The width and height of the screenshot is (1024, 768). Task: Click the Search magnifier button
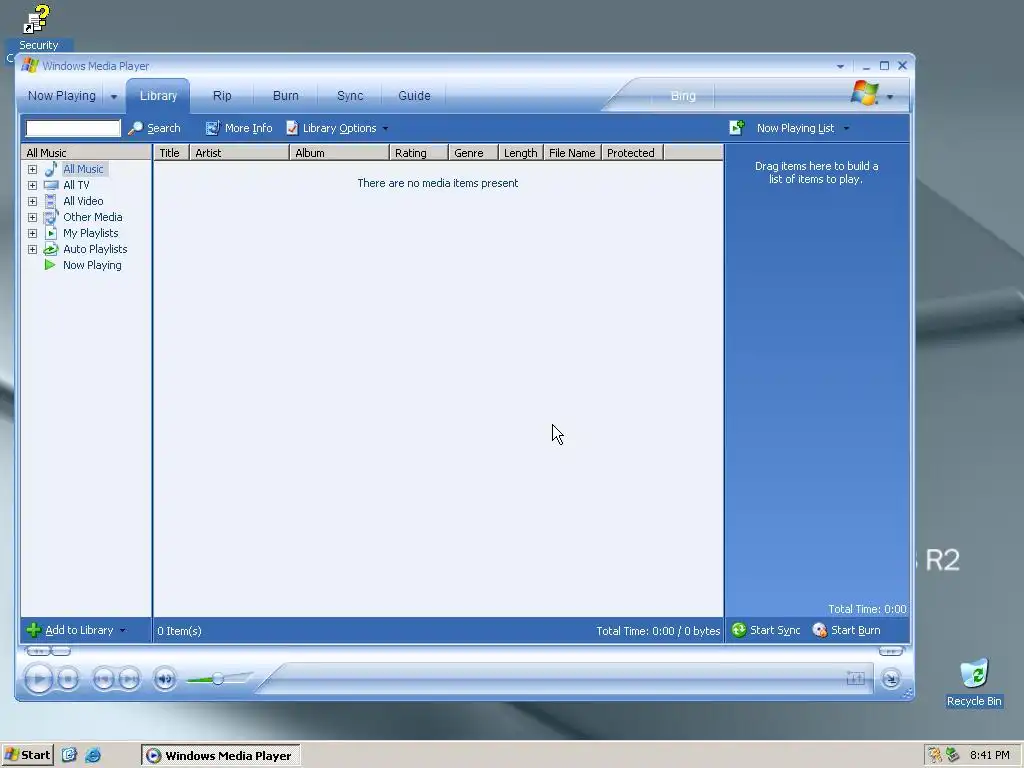point(154,128)
